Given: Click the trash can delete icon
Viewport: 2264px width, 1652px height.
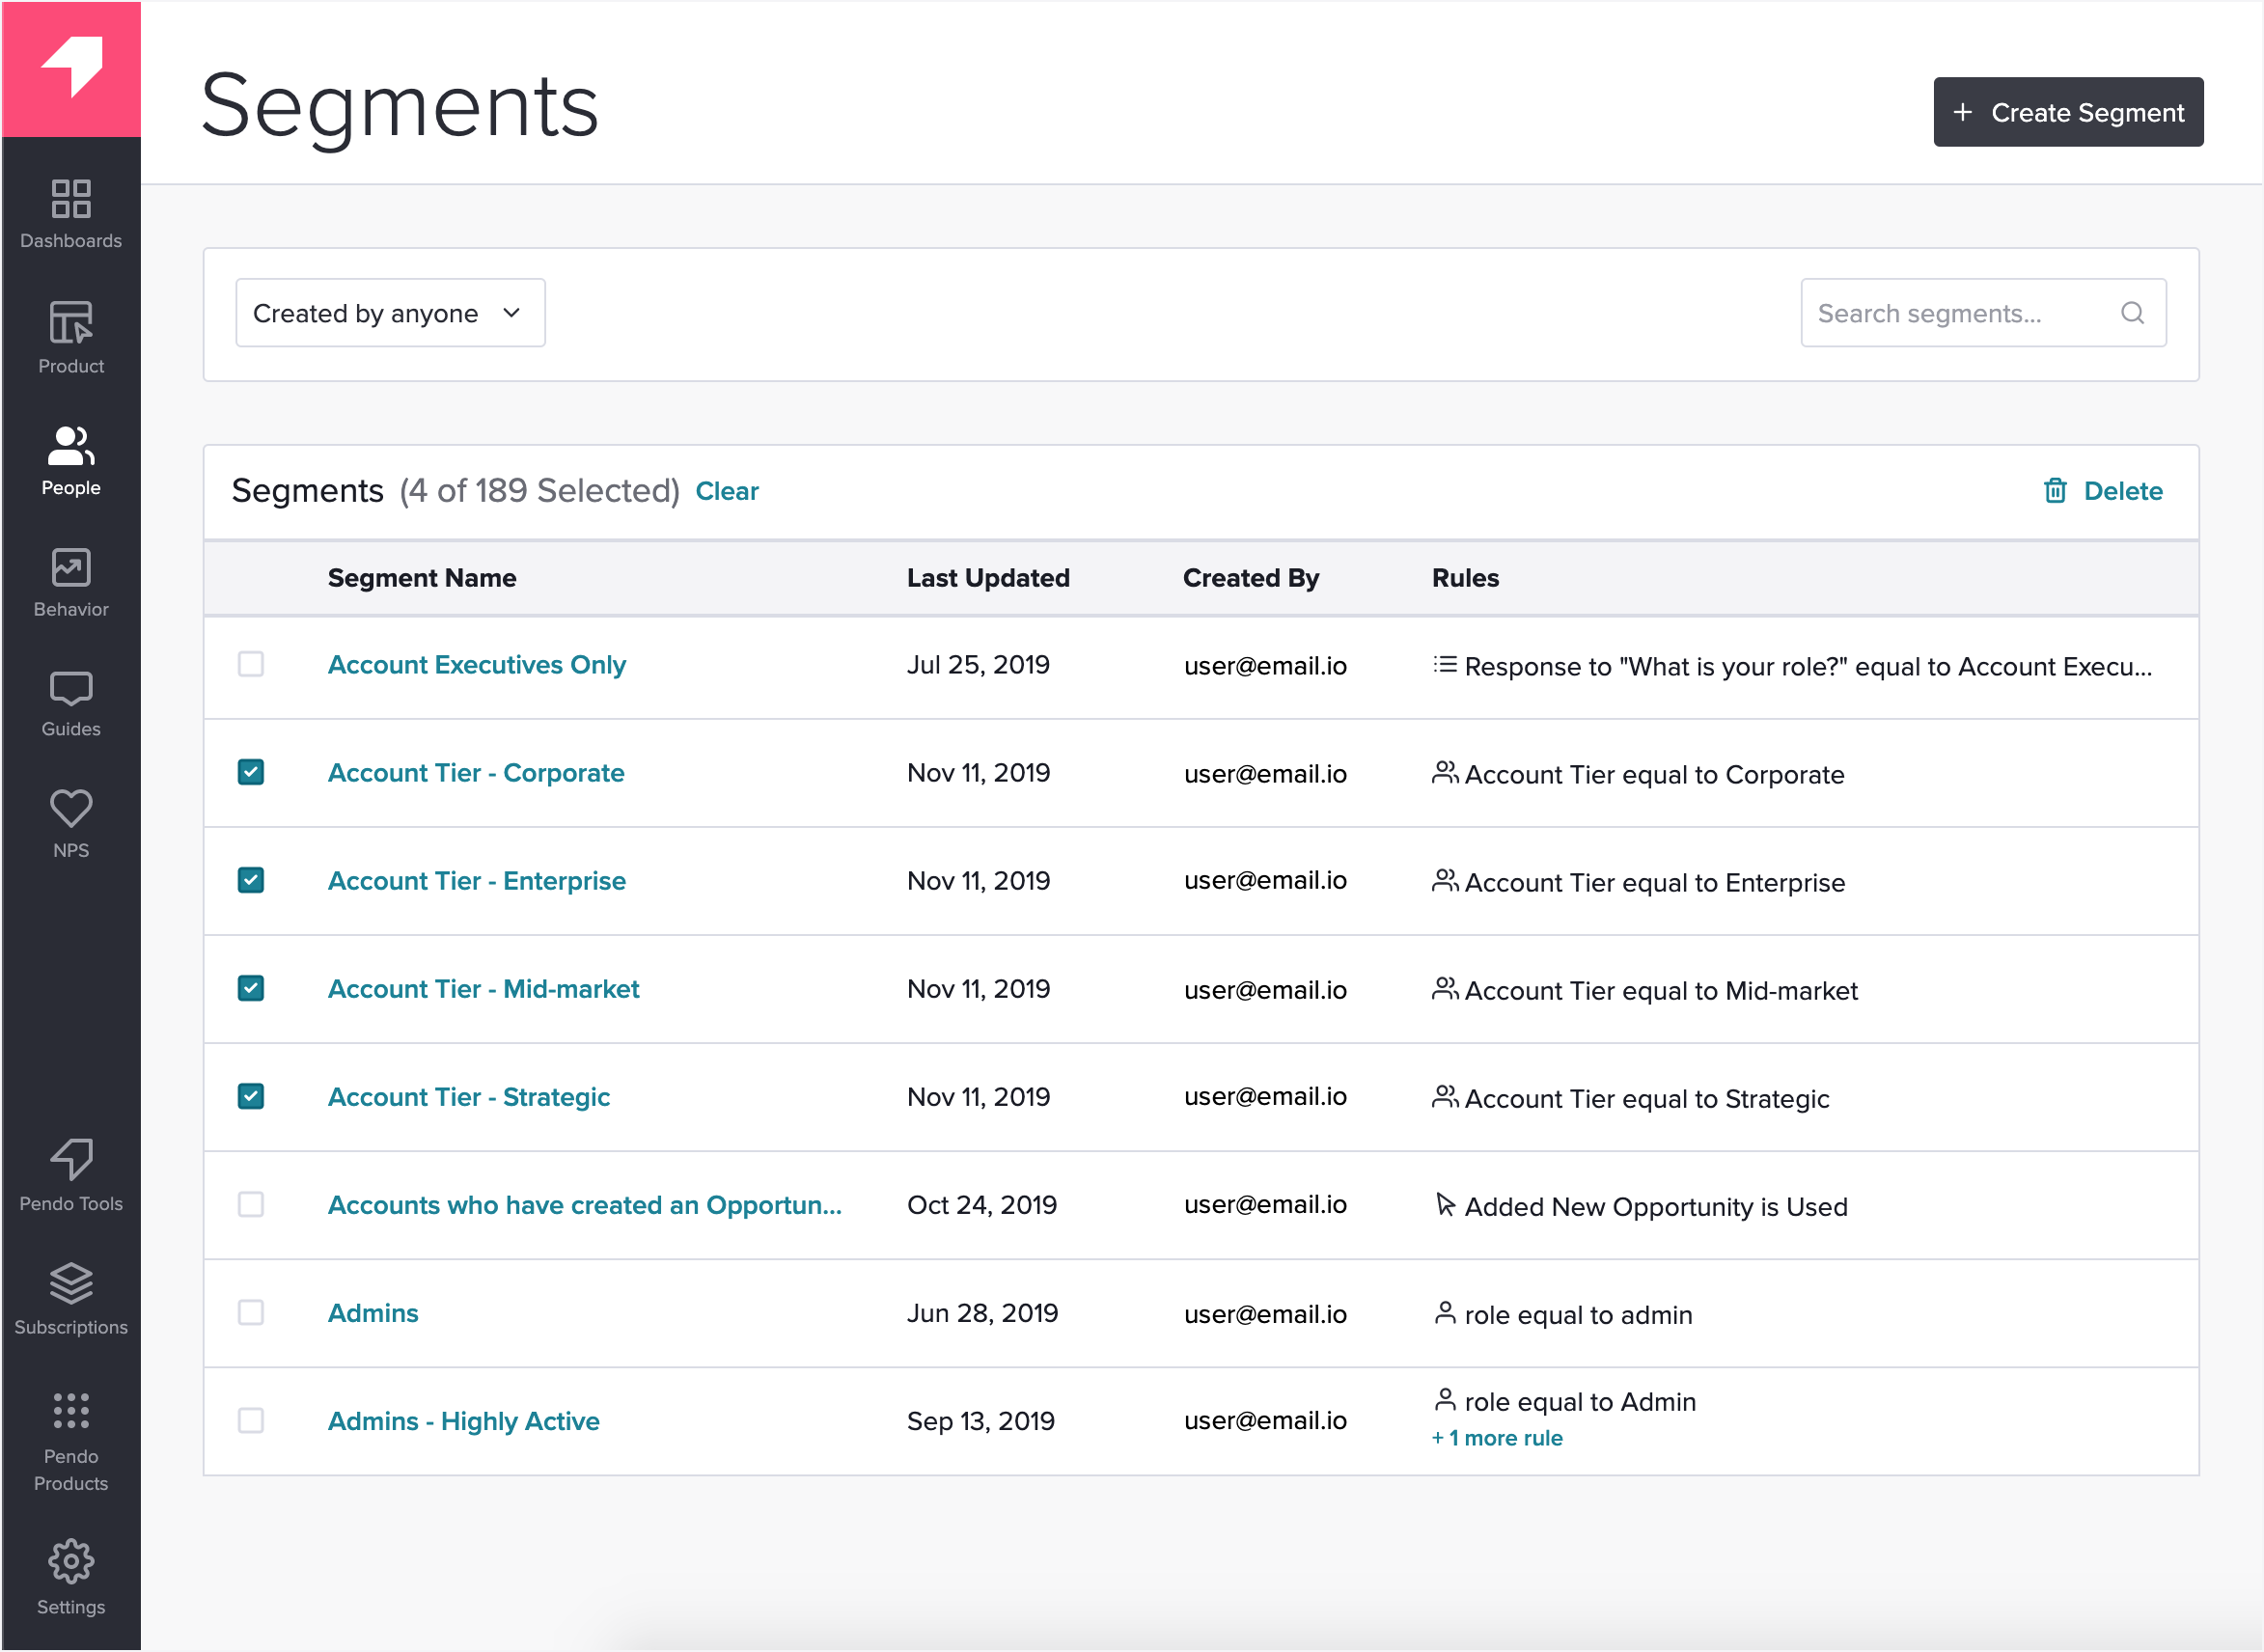Looking at the screenshot, I should point(2056,491).
